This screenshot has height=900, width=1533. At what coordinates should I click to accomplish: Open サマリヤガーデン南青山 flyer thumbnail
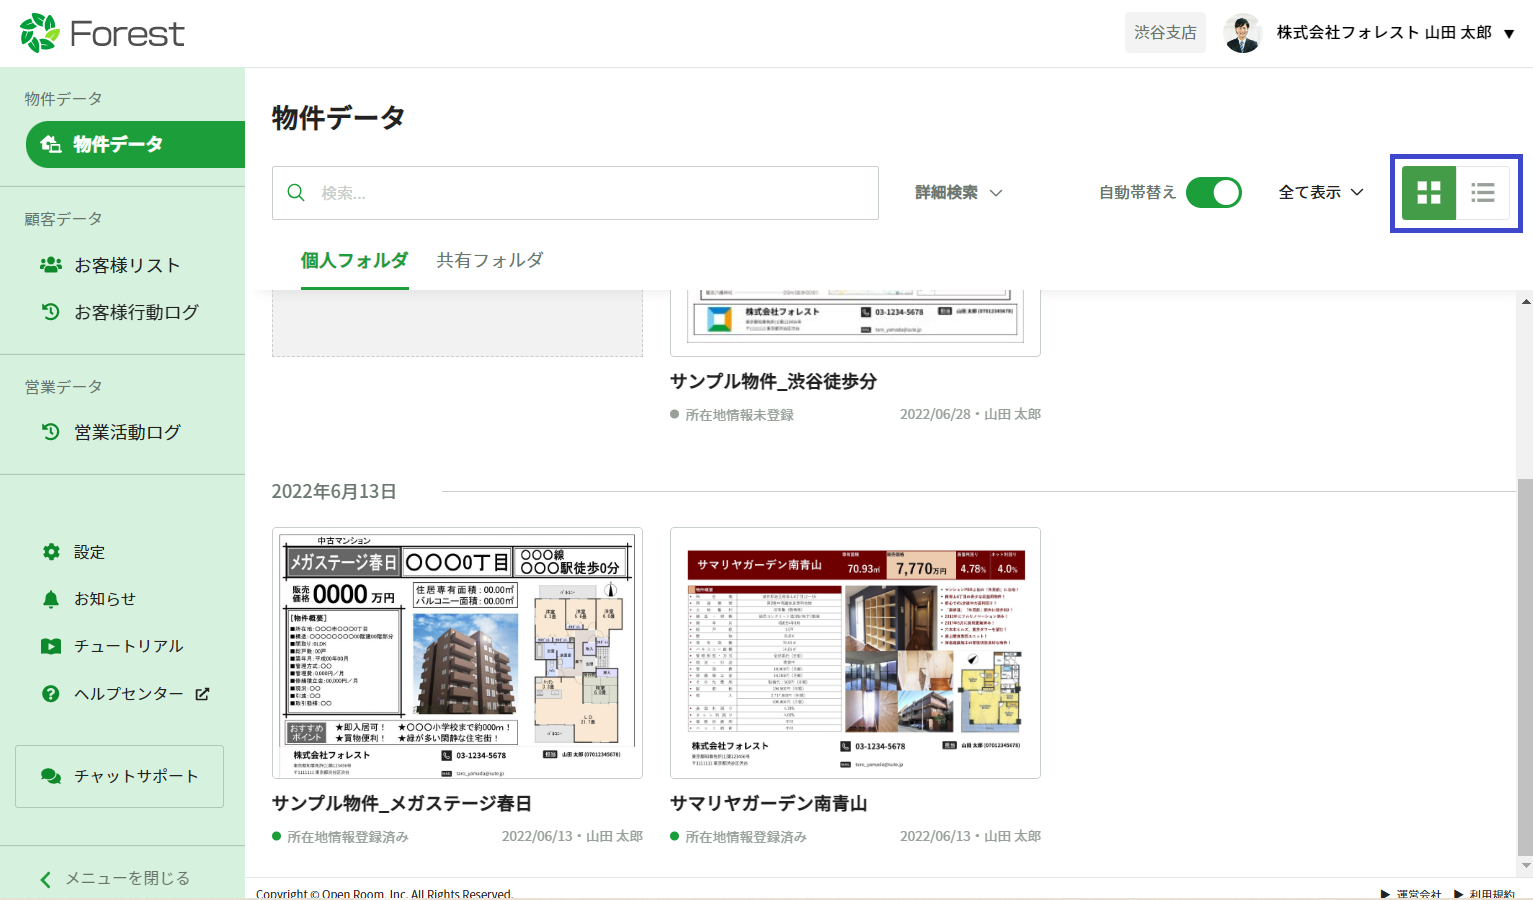pos(855,653)
